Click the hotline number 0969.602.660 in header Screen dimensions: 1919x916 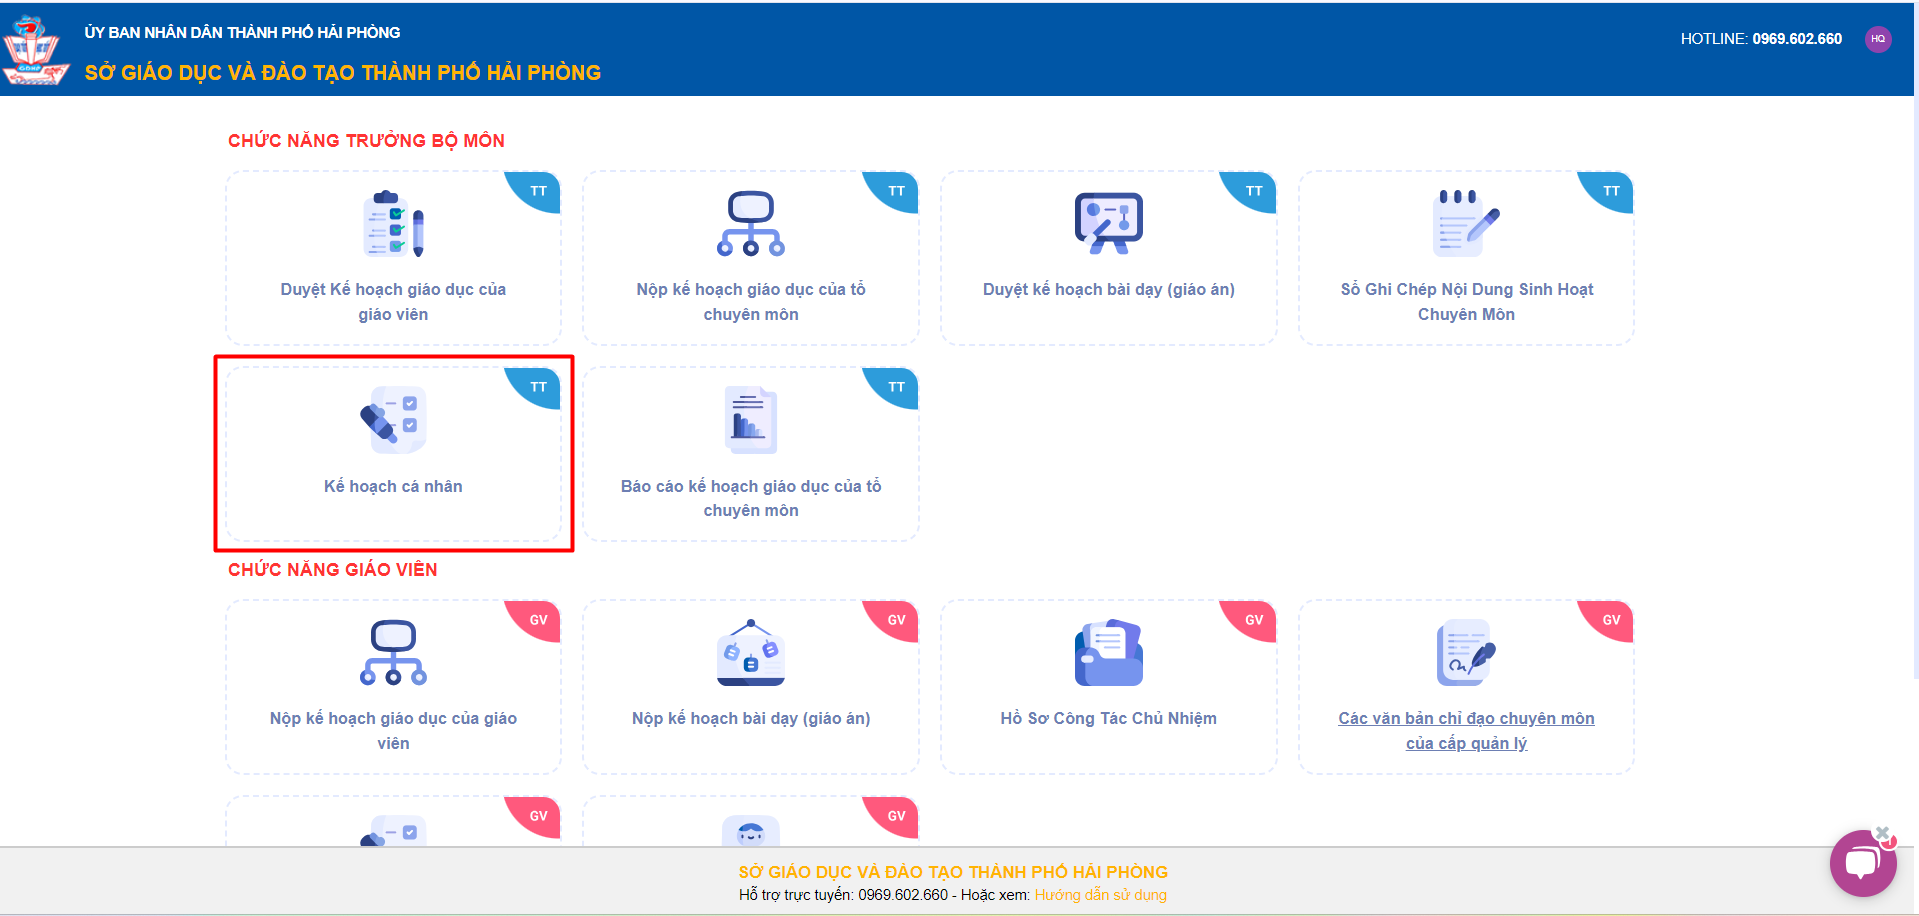tap(1796, 39)
